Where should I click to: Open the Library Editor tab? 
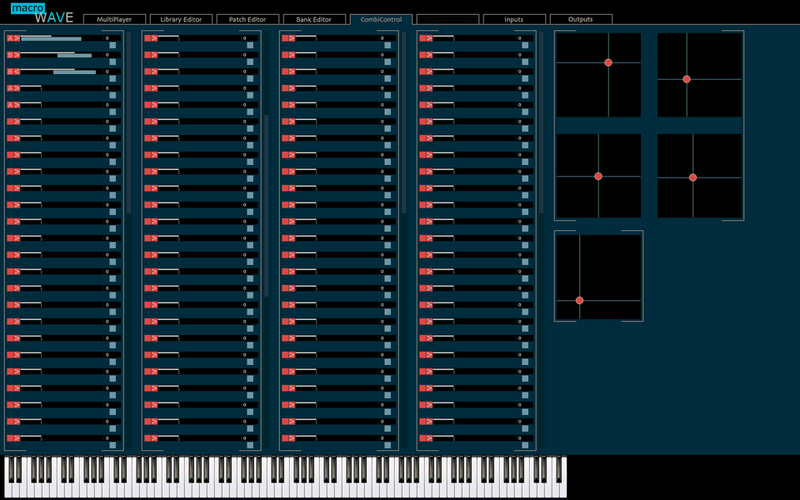181,19
